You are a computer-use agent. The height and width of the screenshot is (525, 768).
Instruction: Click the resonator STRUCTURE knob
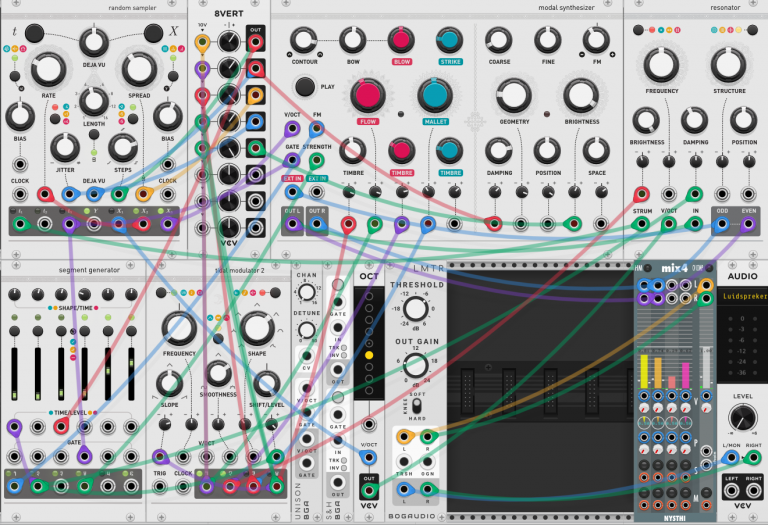click(x=728, y=66)
